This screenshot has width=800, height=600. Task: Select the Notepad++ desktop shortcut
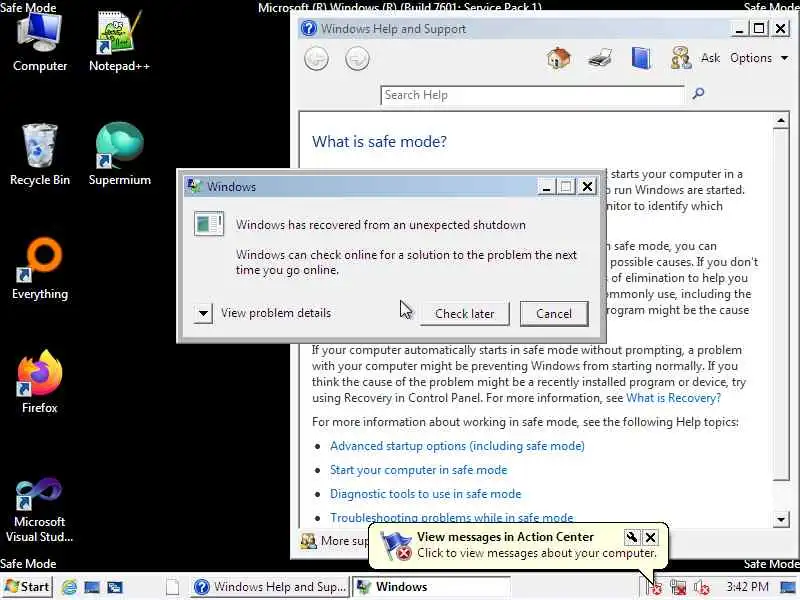coord(119,43)
